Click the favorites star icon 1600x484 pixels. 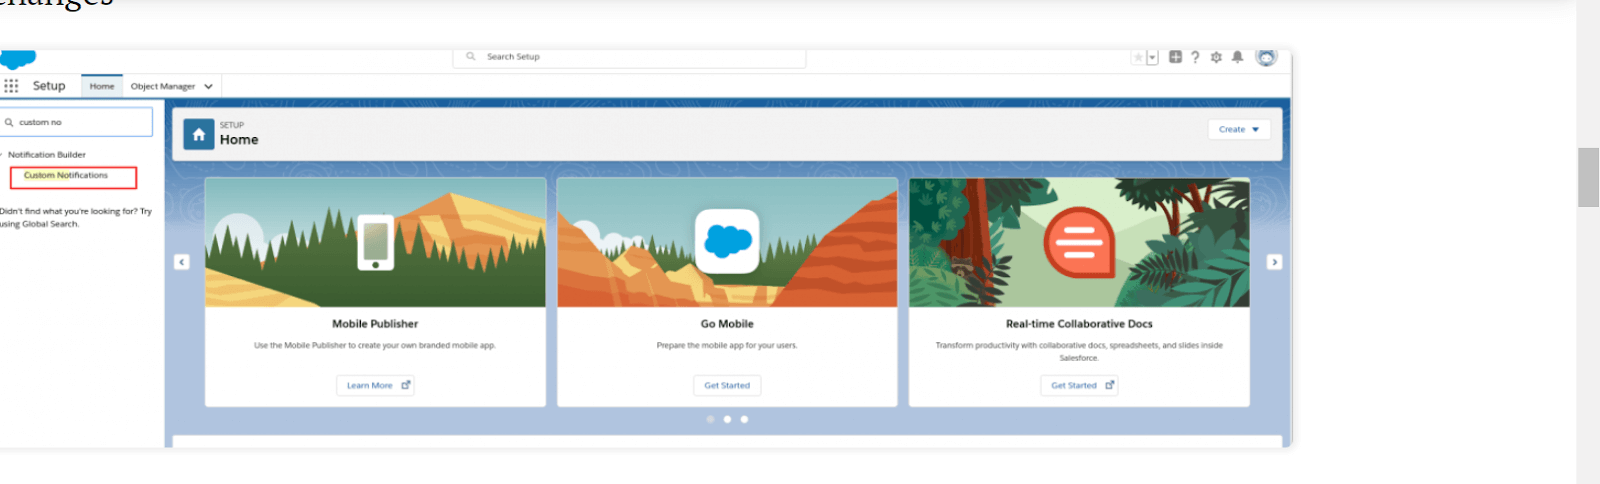(x=1137, y=58)
